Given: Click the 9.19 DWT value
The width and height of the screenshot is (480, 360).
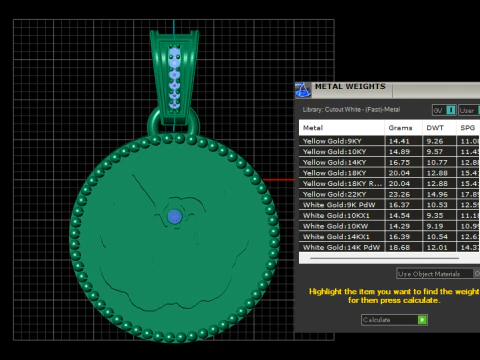Looking at the screenshot, I should pyautogui.click(x=435, y=226).
